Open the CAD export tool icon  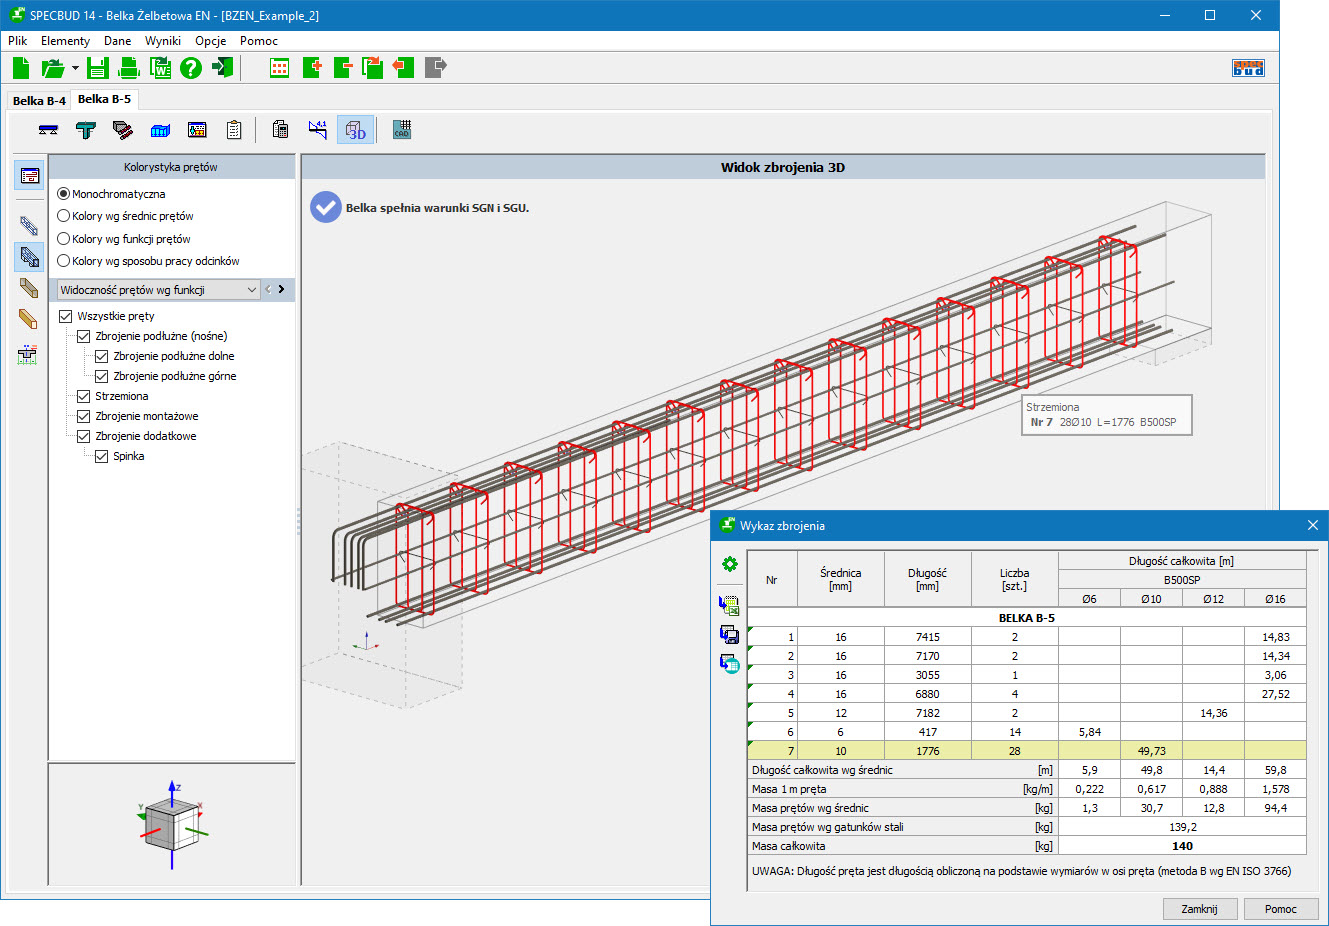click(x=402, y=130)
